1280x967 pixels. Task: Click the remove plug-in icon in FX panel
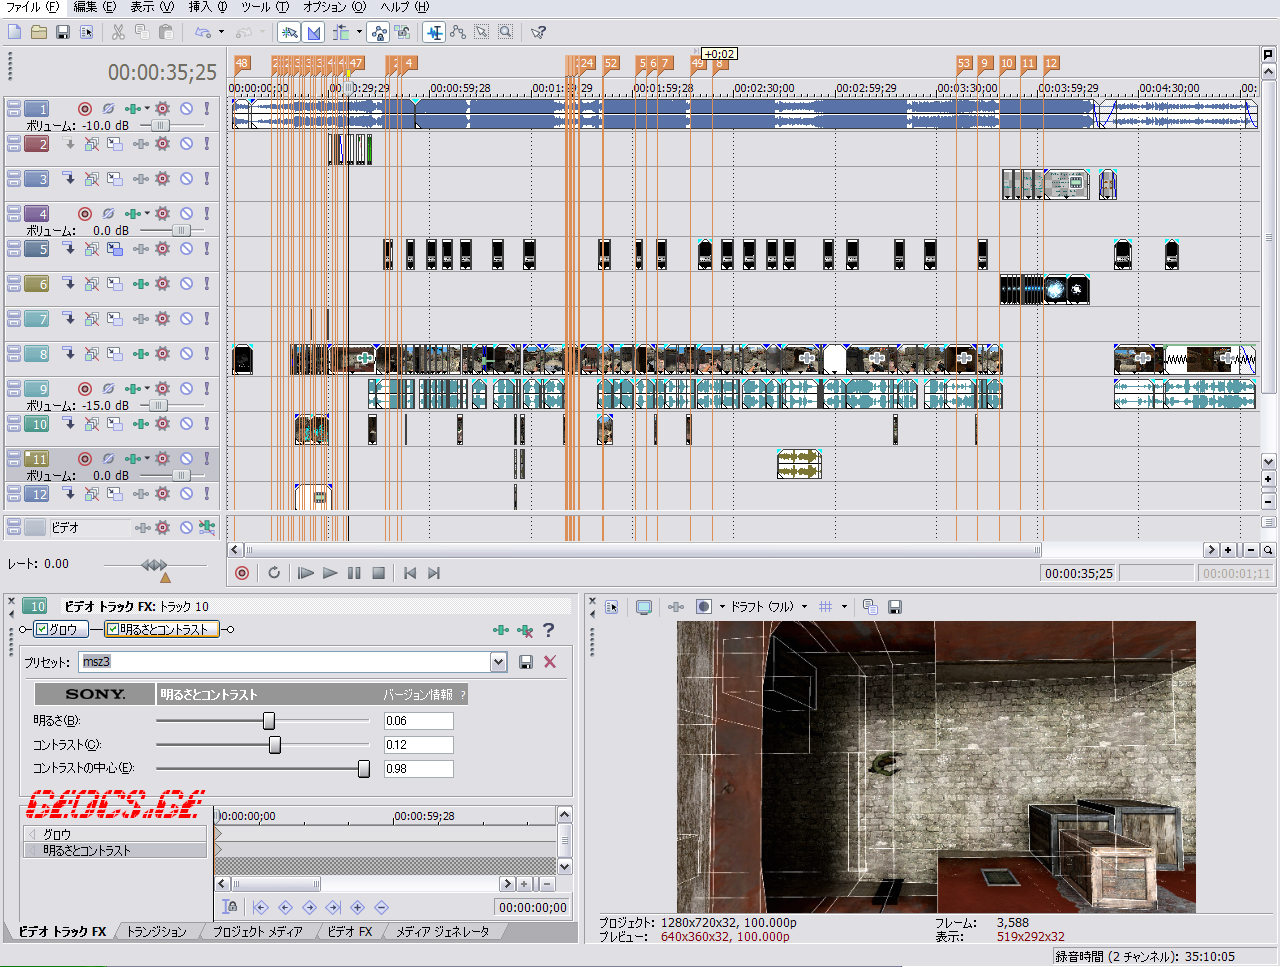[x=525, y=630]
